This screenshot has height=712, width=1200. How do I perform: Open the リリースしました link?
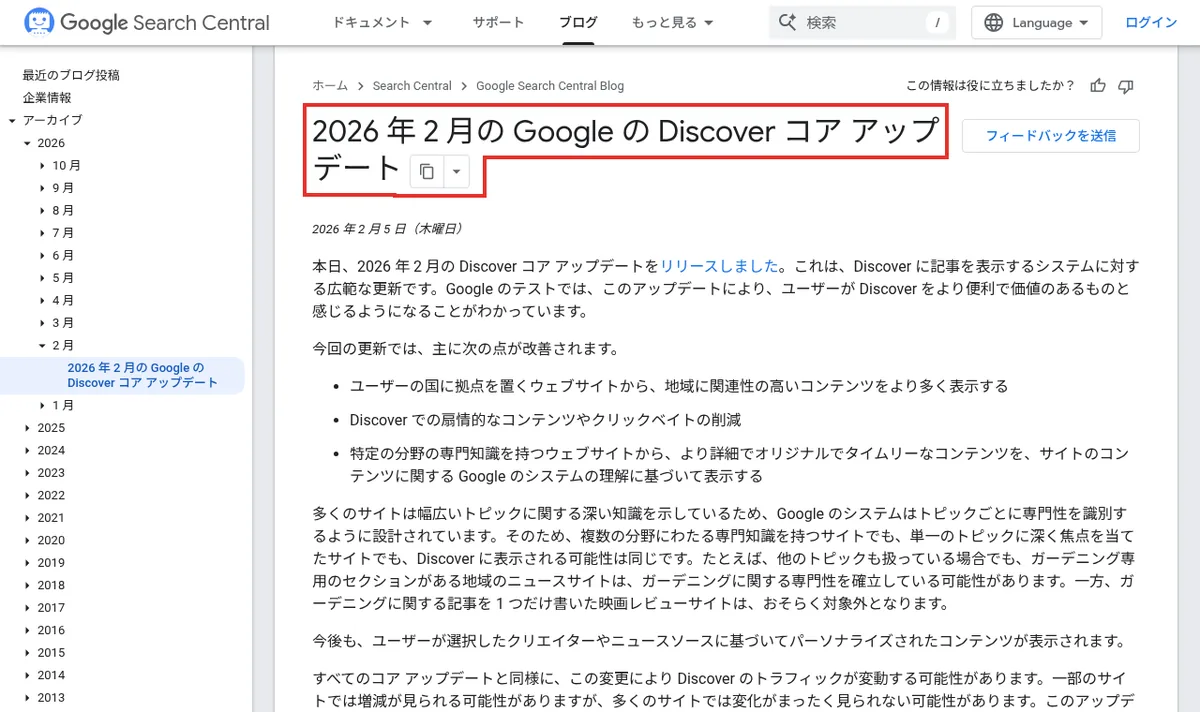coord(719,266)
